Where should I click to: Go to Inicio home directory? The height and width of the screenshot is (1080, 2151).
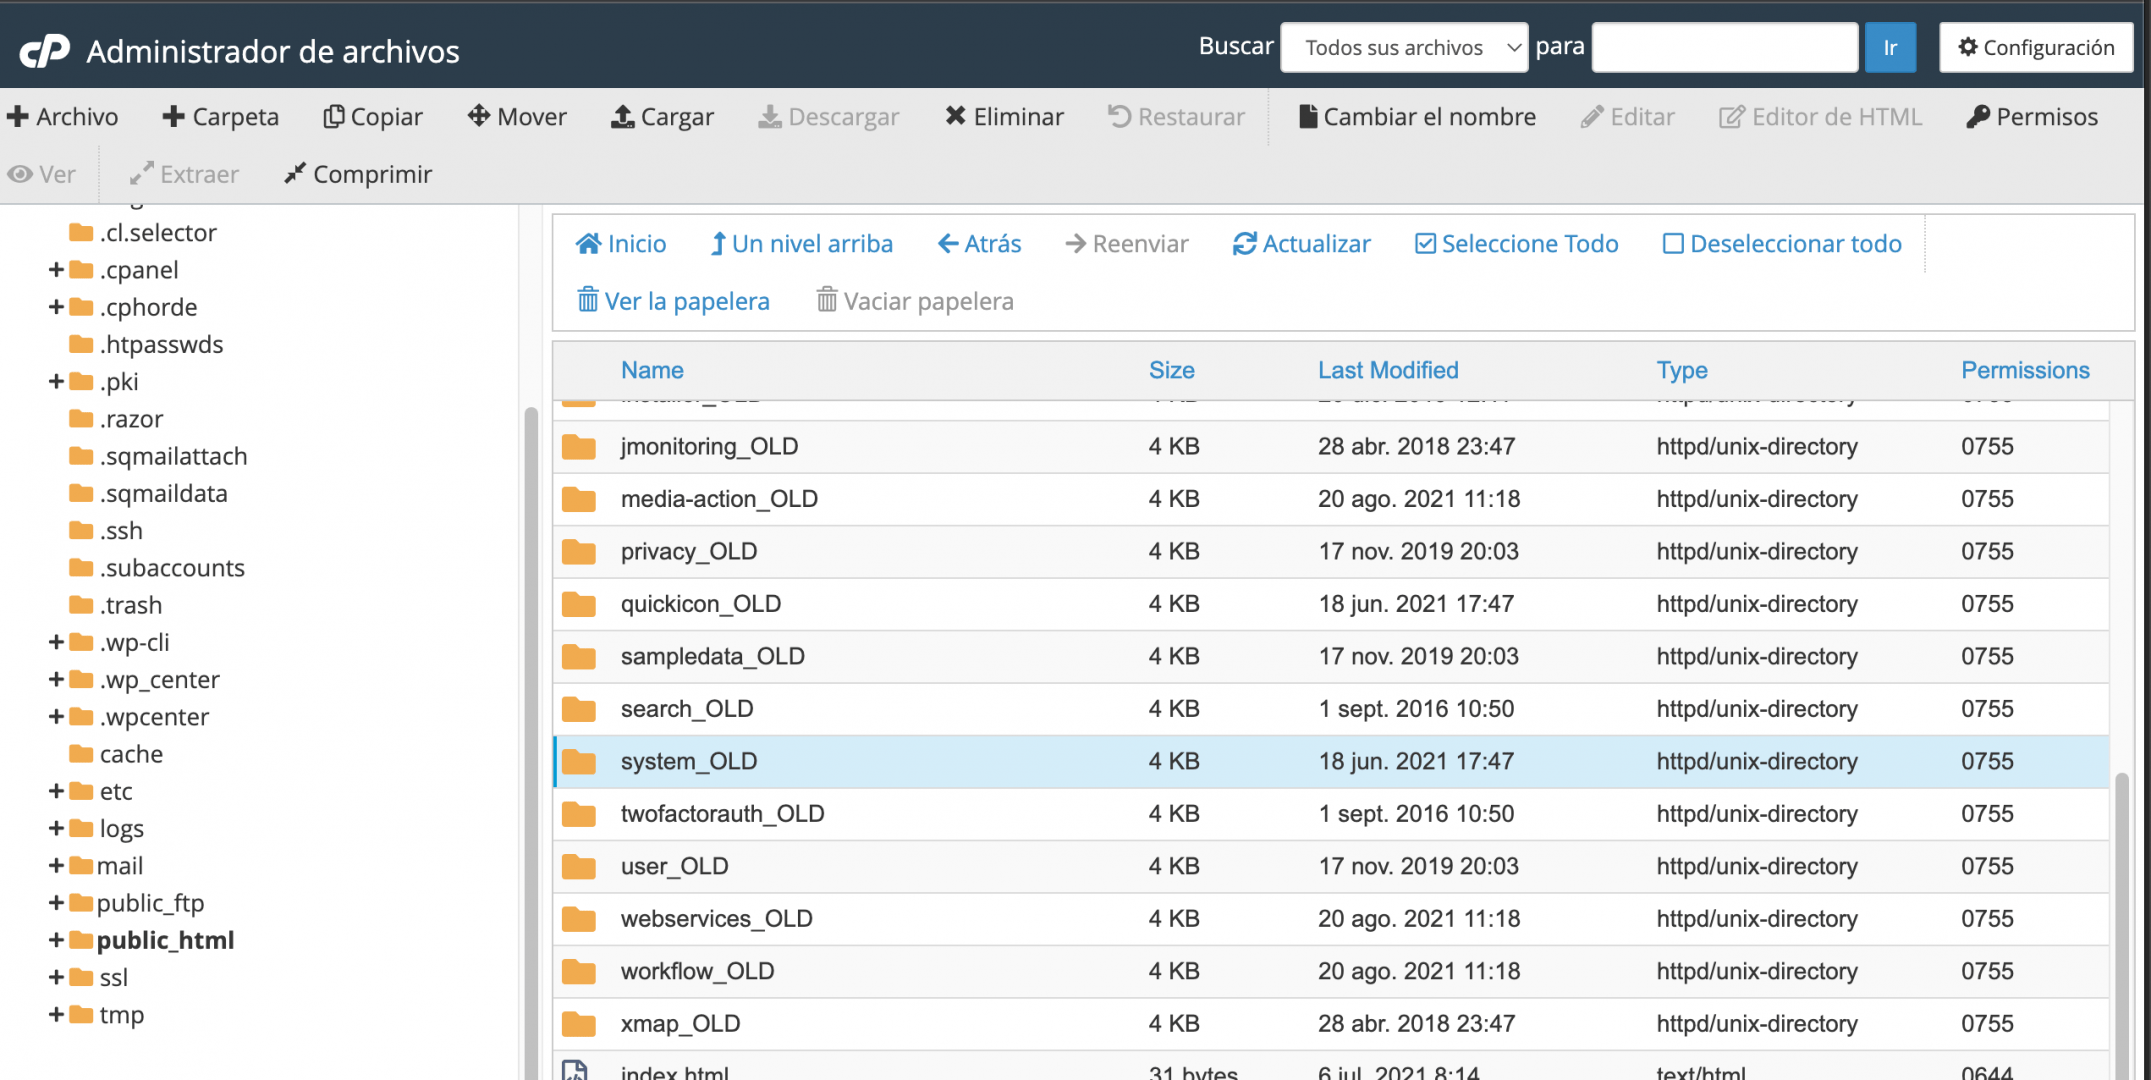(621, 244)
